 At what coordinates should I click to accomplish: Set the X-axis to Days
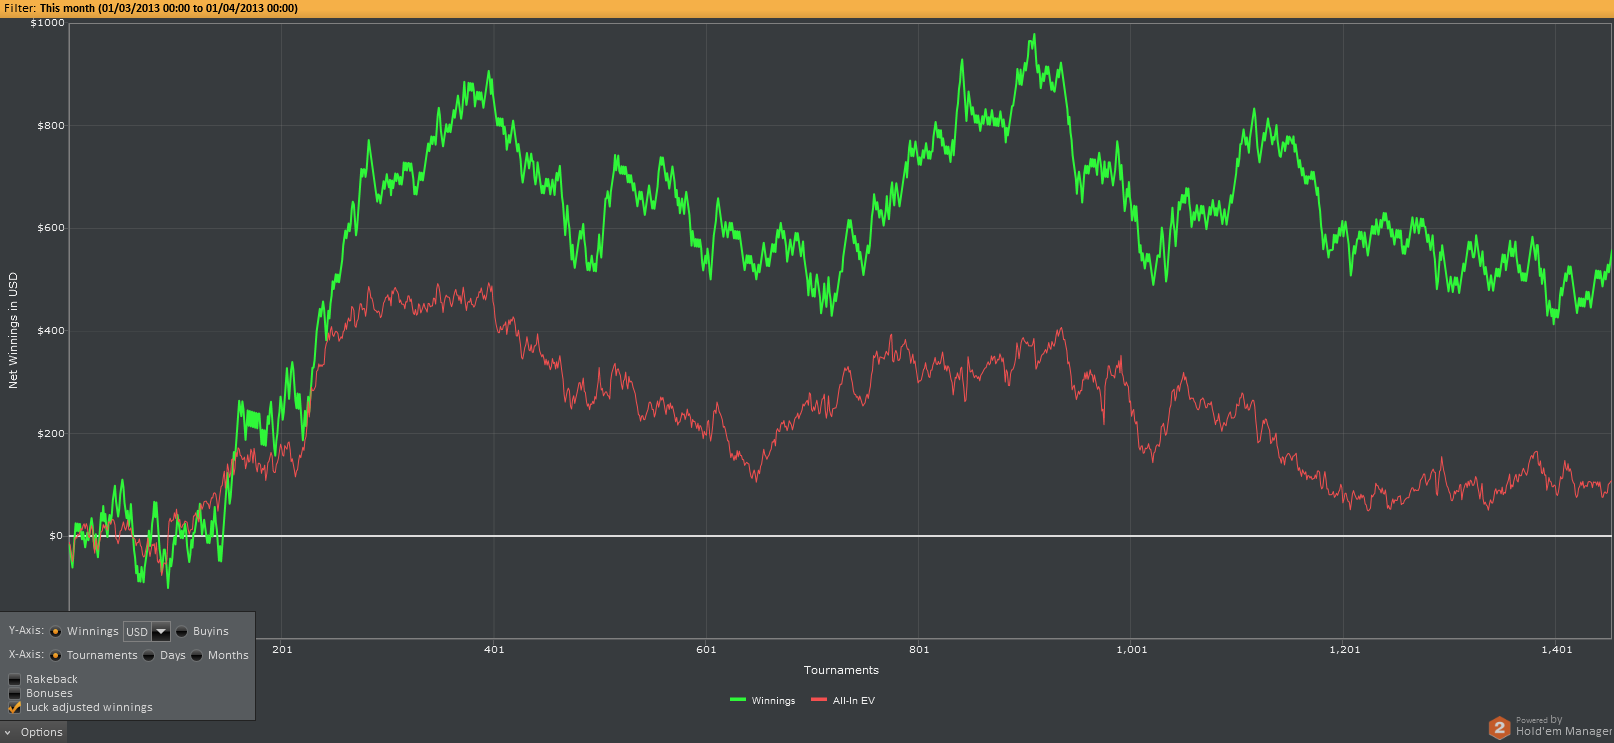click(x=149, y=655)
